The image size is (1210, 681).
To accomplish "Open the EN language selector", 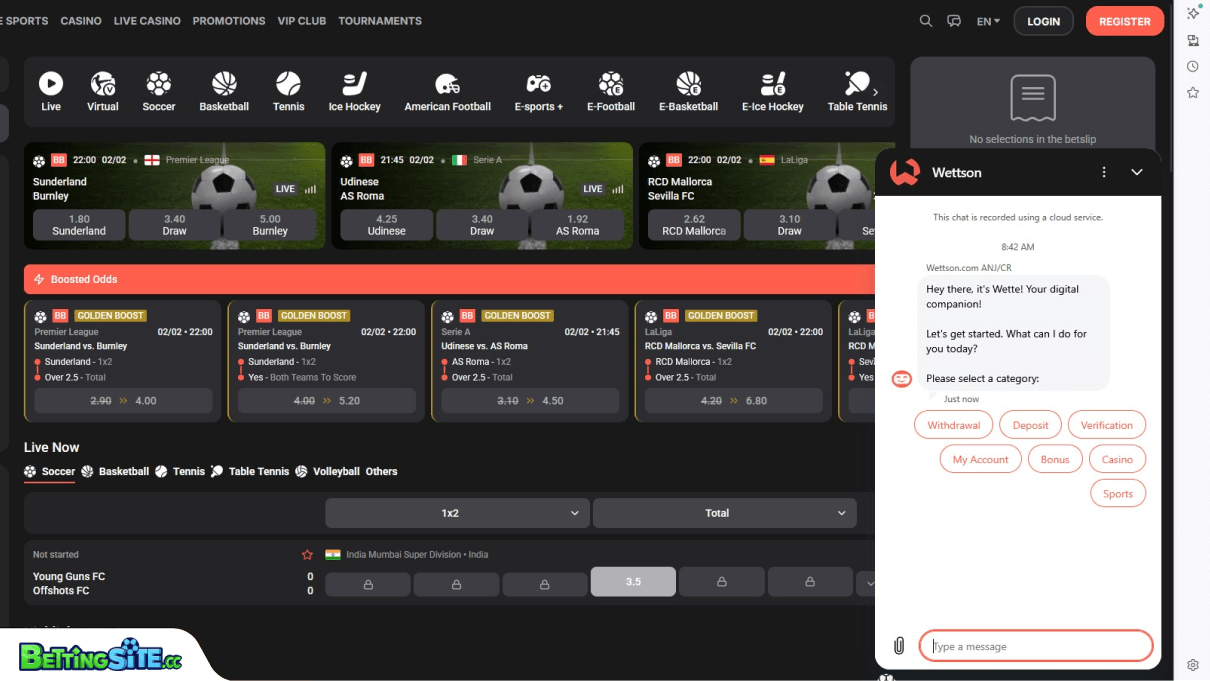I will click(x=988, y=21).
